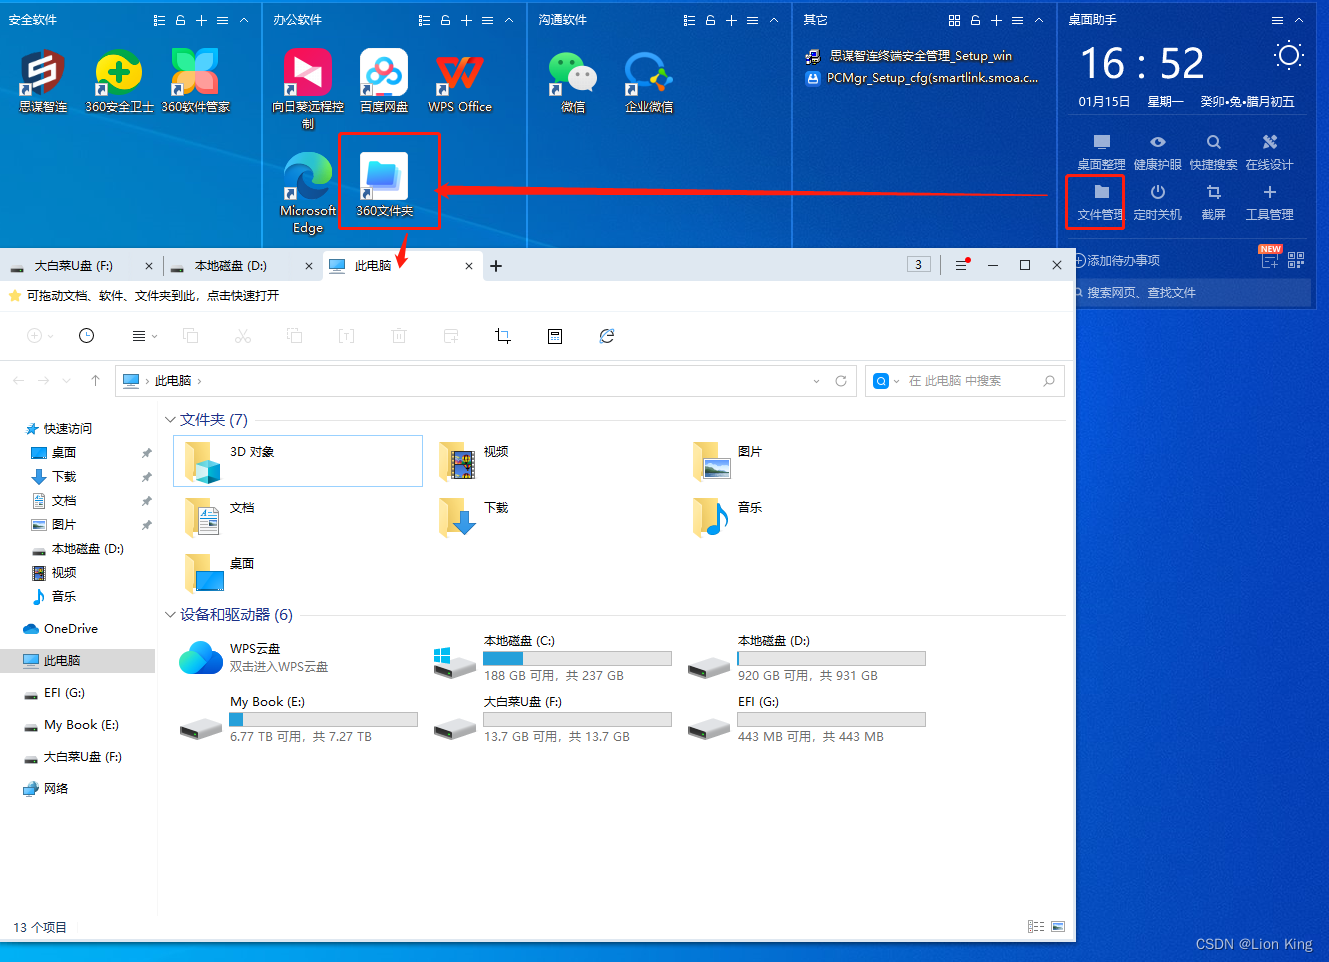The image size is (1329, 962).
Task: Open 企业微信 shortcut
Action: click(x=649, y=80)
